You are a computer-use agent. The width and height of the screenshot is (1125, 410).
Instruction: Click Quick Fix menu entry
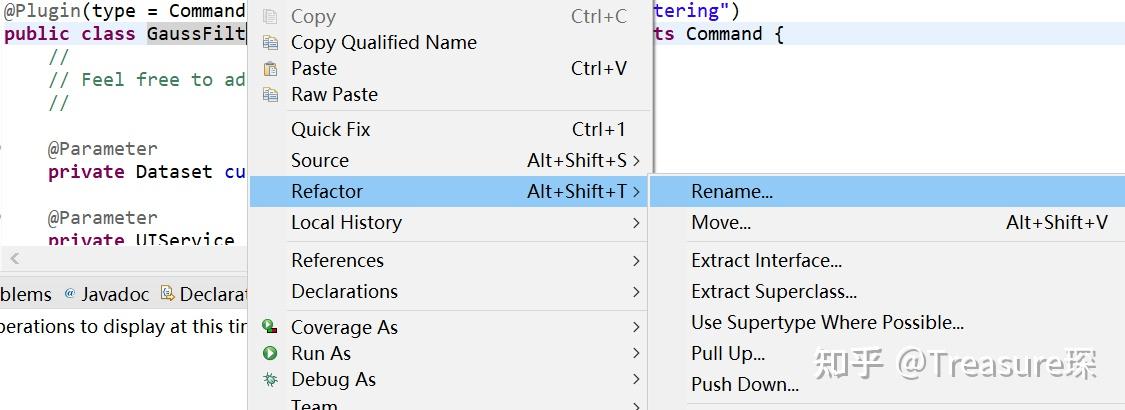pyautogui.click(x=330, y=129)
